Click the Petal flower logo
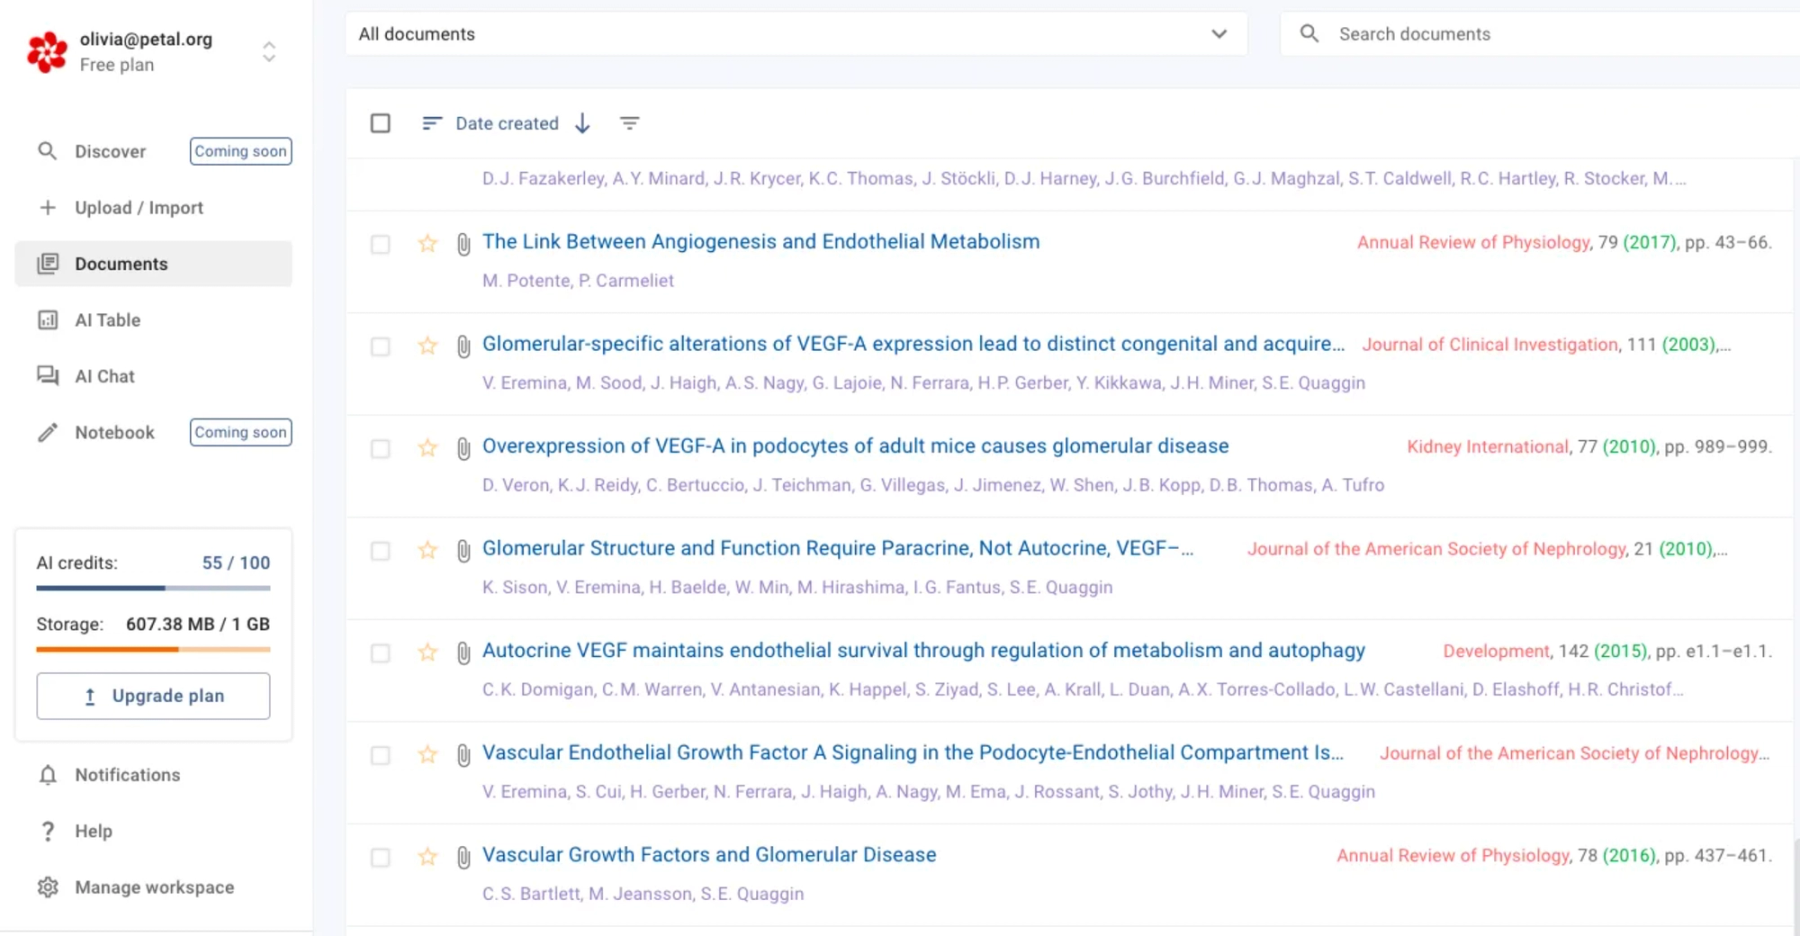 [x=47, y=52]
